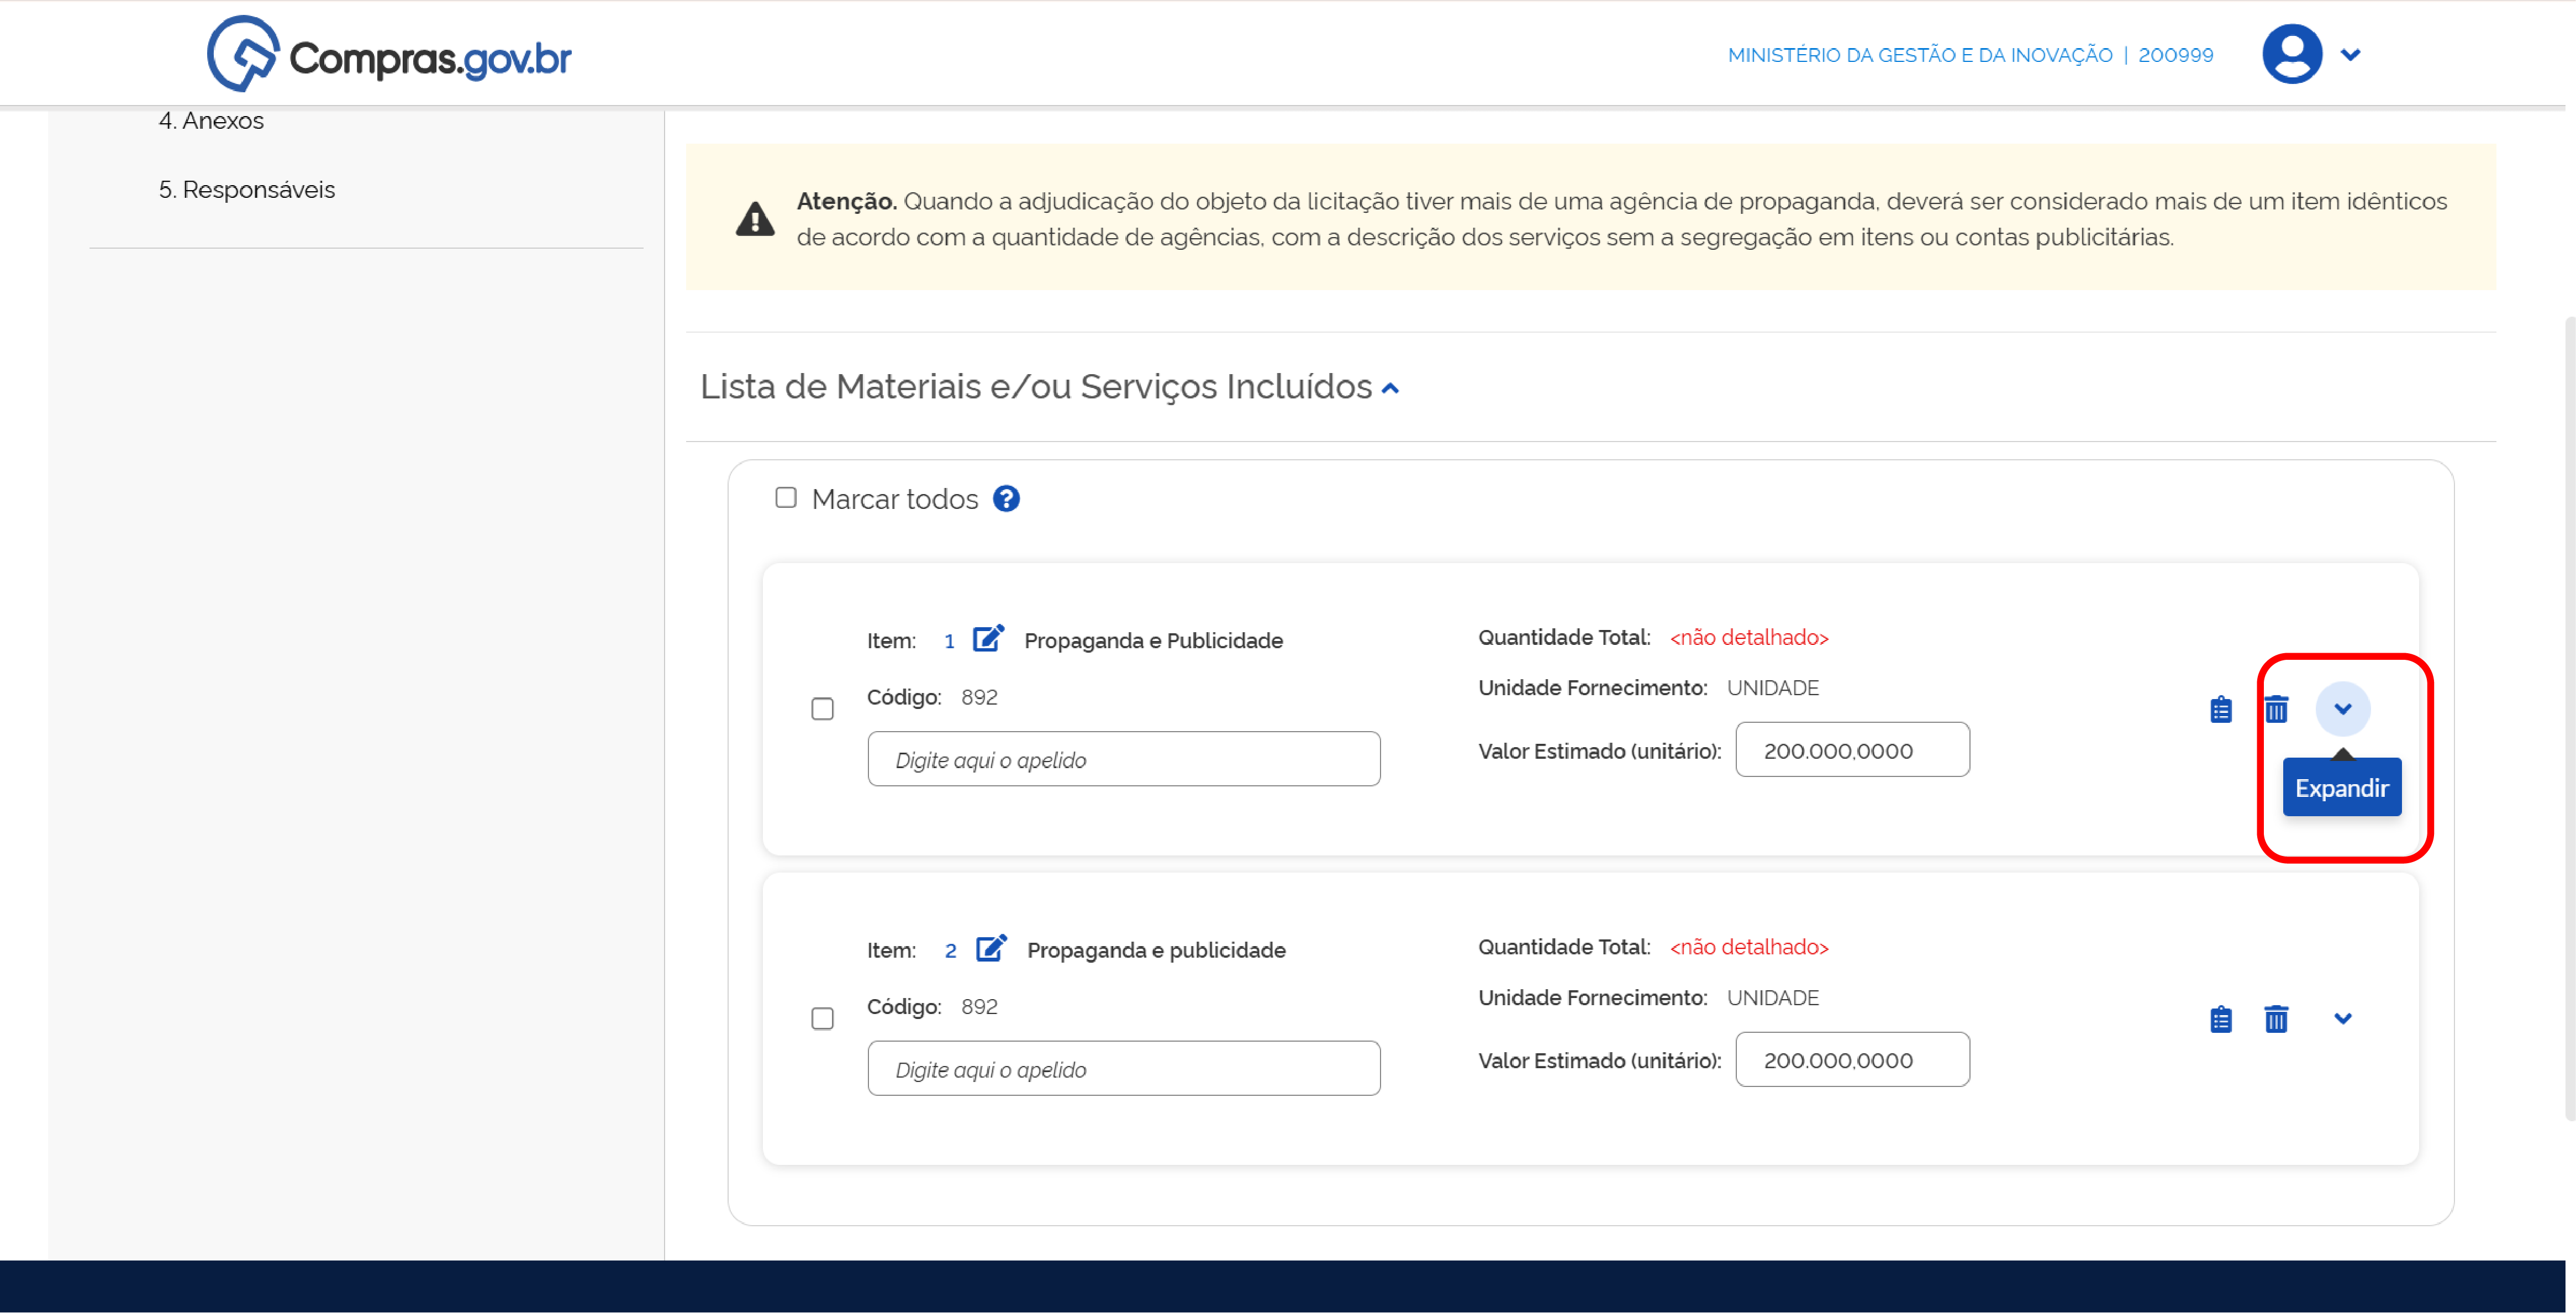
Task: Click the item number 1 link
Action: (x=949, y=642)
